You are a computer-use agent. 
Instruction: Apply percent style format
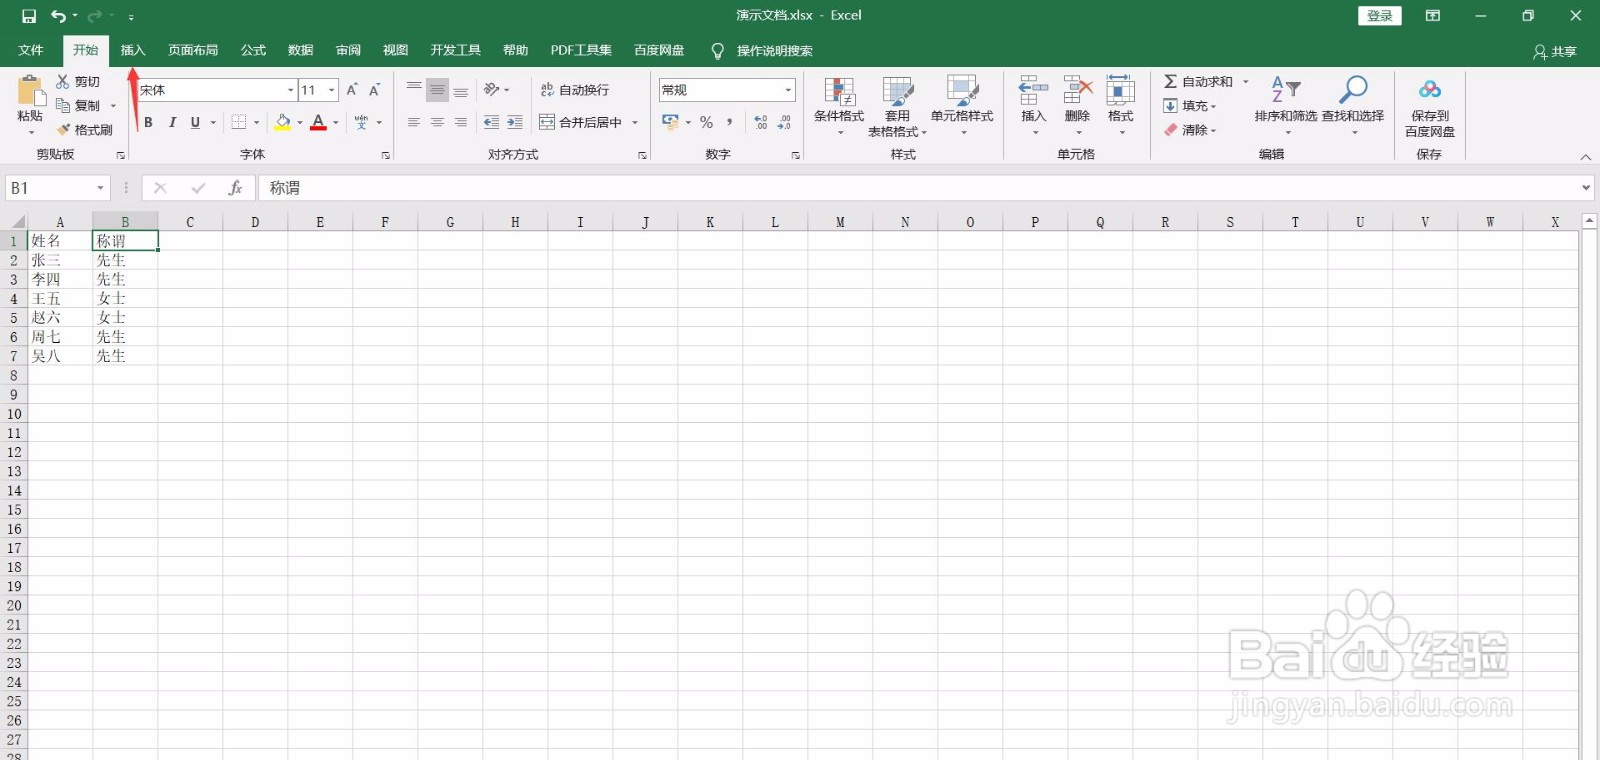pyautogui.click(x=706, y=122)
